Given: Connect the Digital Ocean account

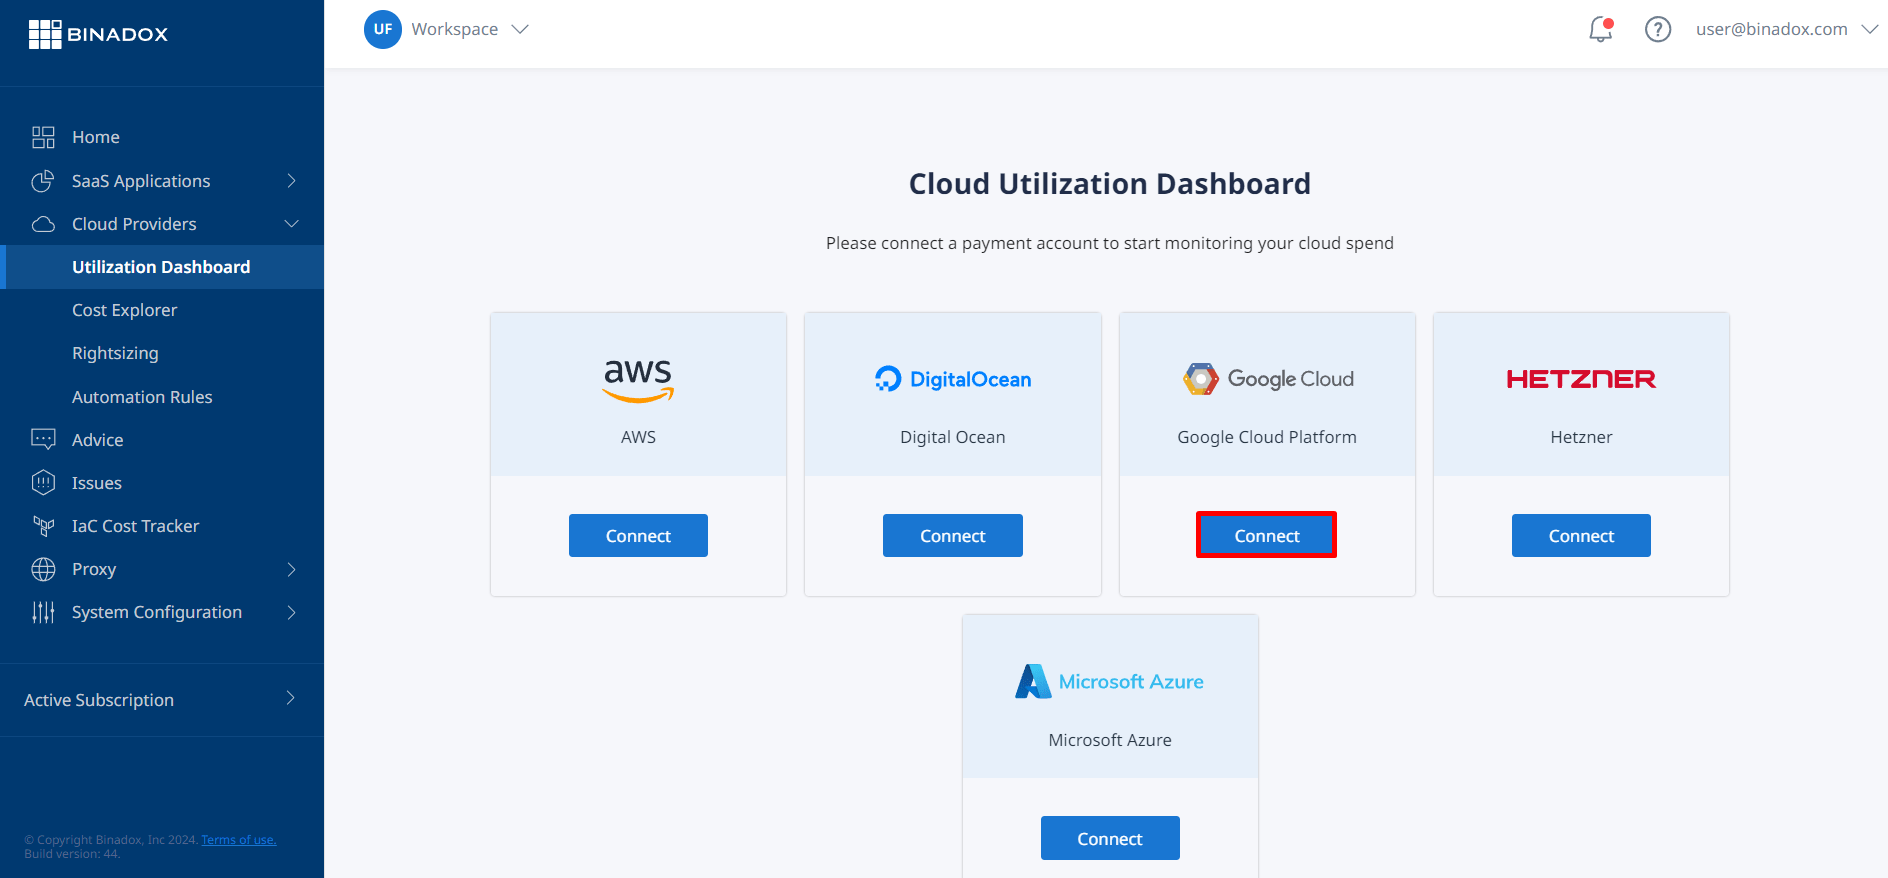Looking at the screenshot, I should coord(953,536).
